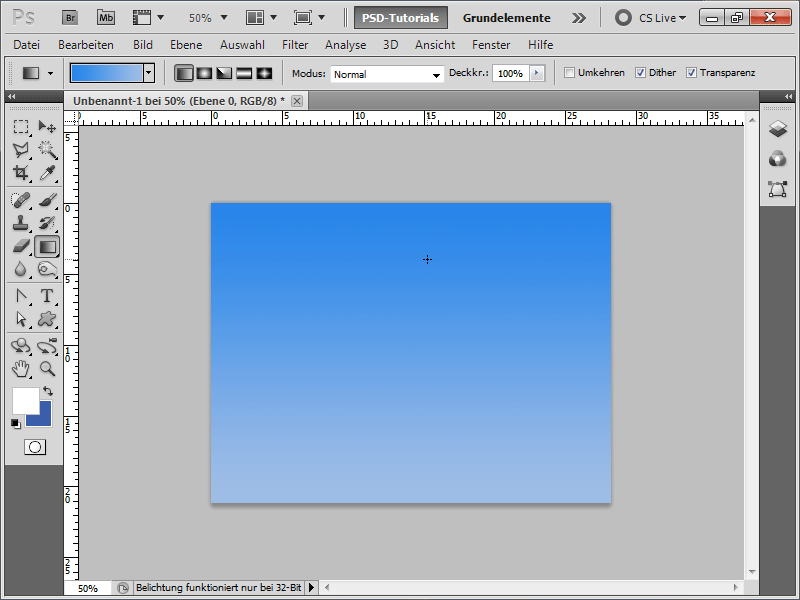Open the gradient picker dropdown arrow

click(x=149, y=73)
